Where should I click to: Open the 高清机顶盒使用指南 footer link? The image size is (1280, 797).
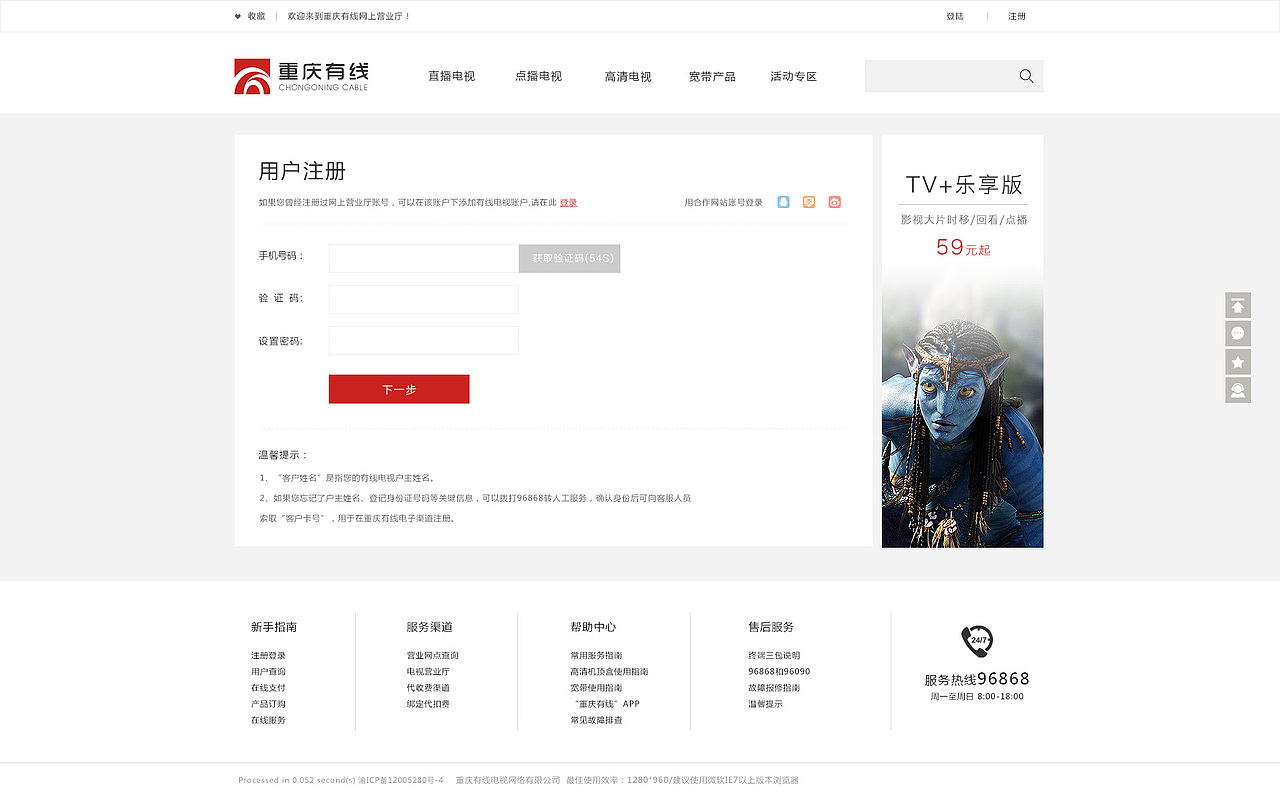[x=609, y=672]
